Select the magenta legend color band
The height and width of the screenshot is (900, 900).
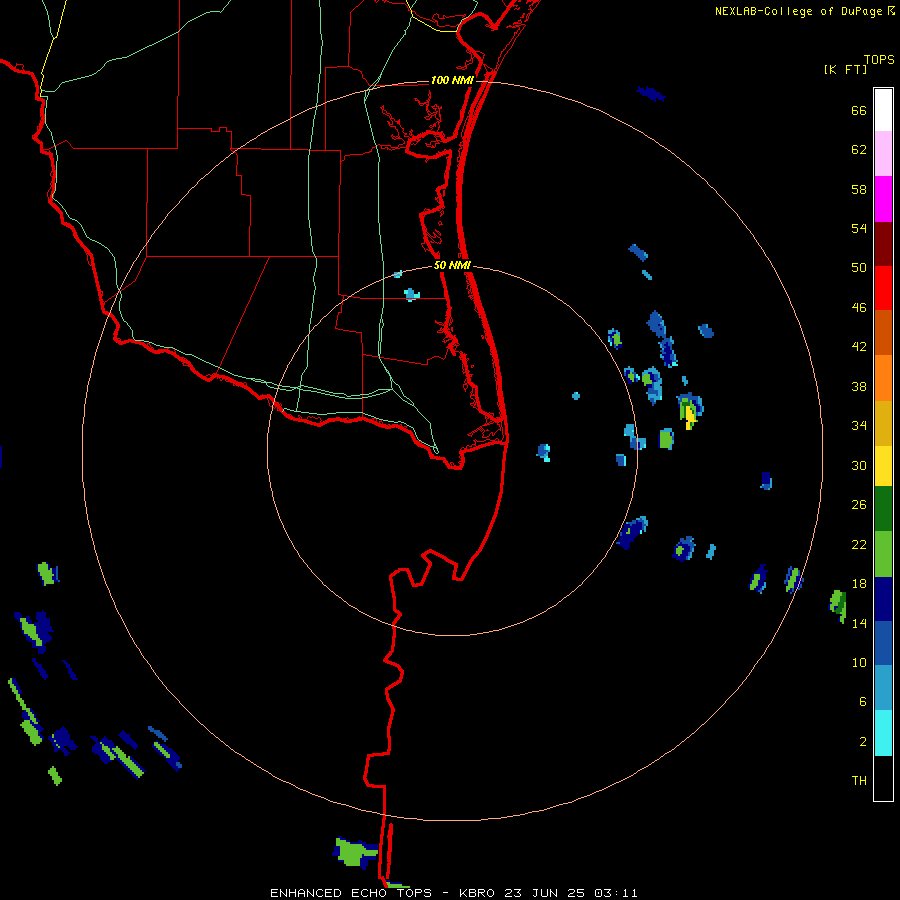click(x=883, y=199)
